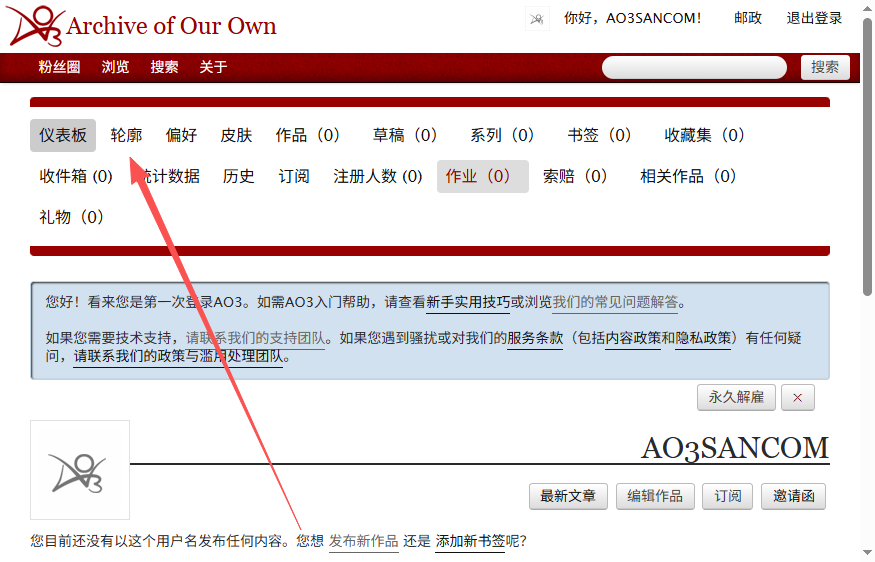
Task: Open the 历史 history tab
Action: click(238, 176)
